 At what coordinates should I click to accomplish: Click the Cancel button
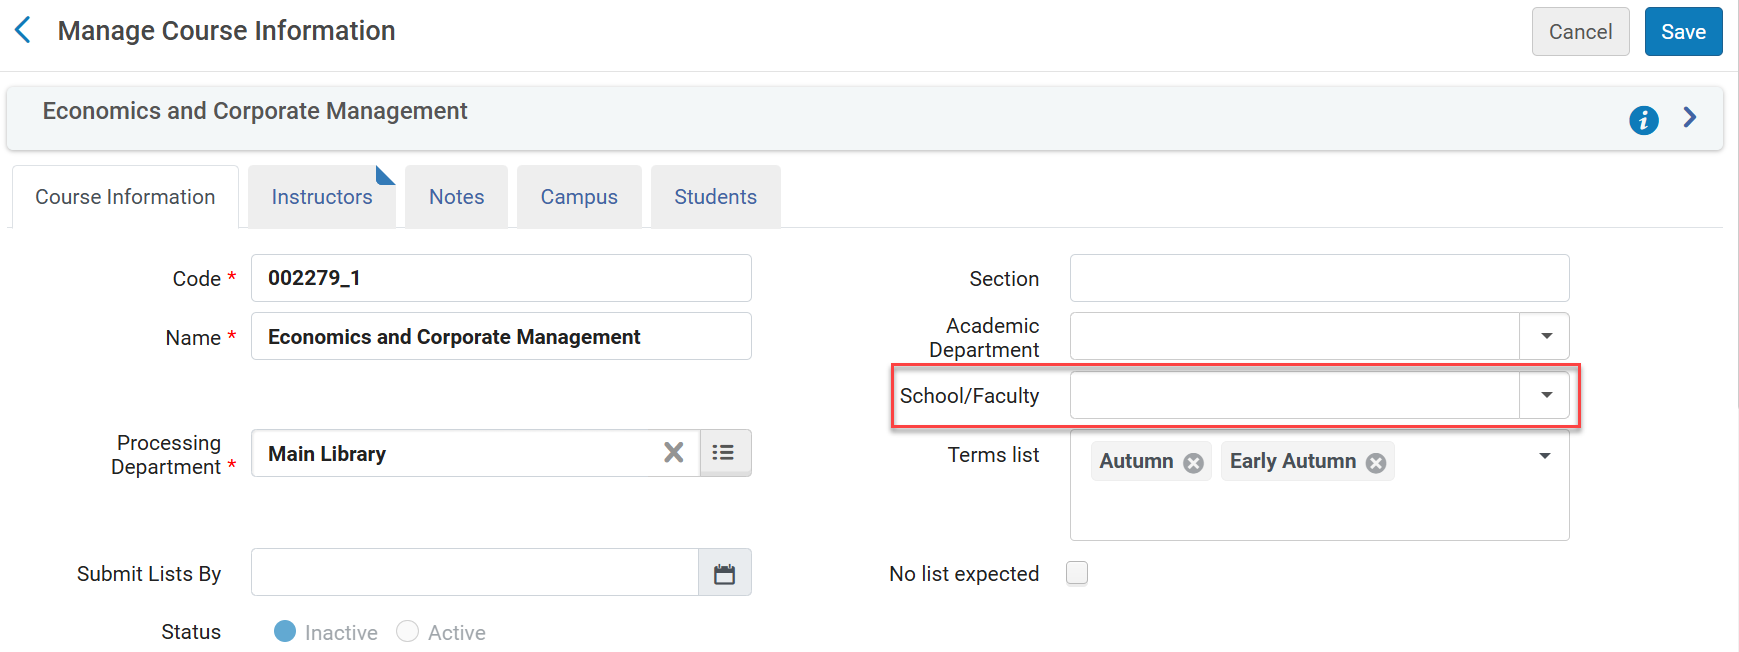(1580, 32)
